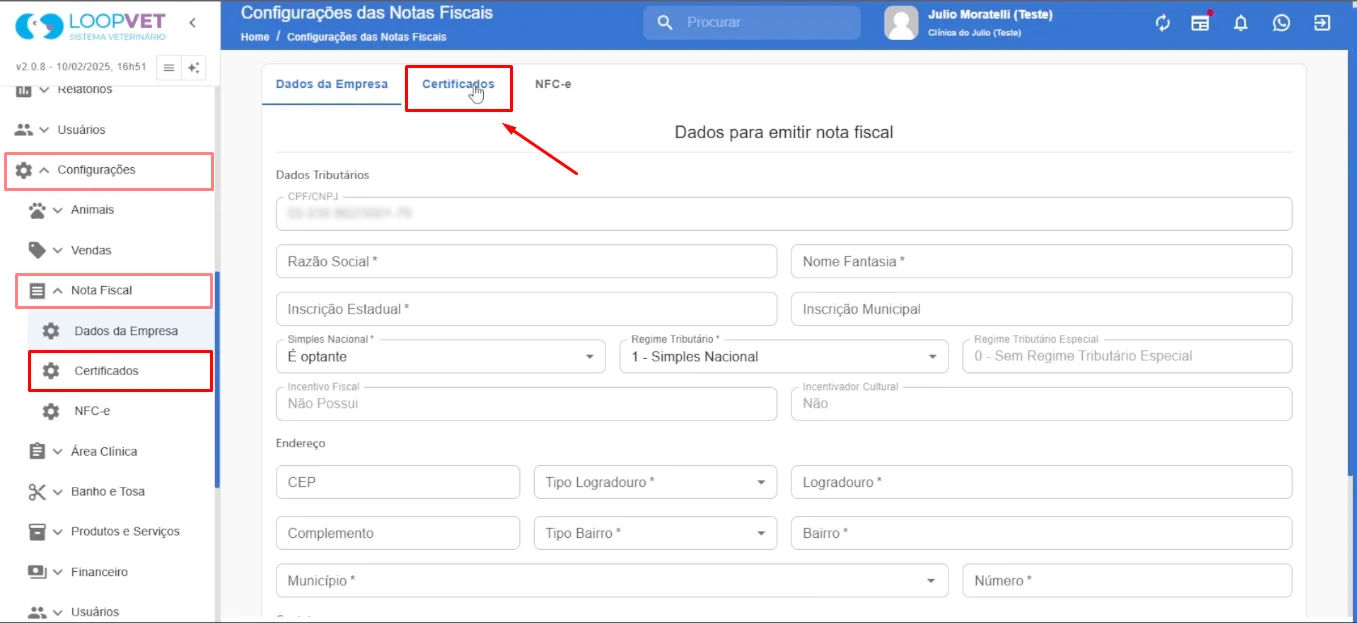Click gear icon beside Certificados in sidebar
Image resolution: width=1357 pixels, height=623 pixels.
click(51, 371)
